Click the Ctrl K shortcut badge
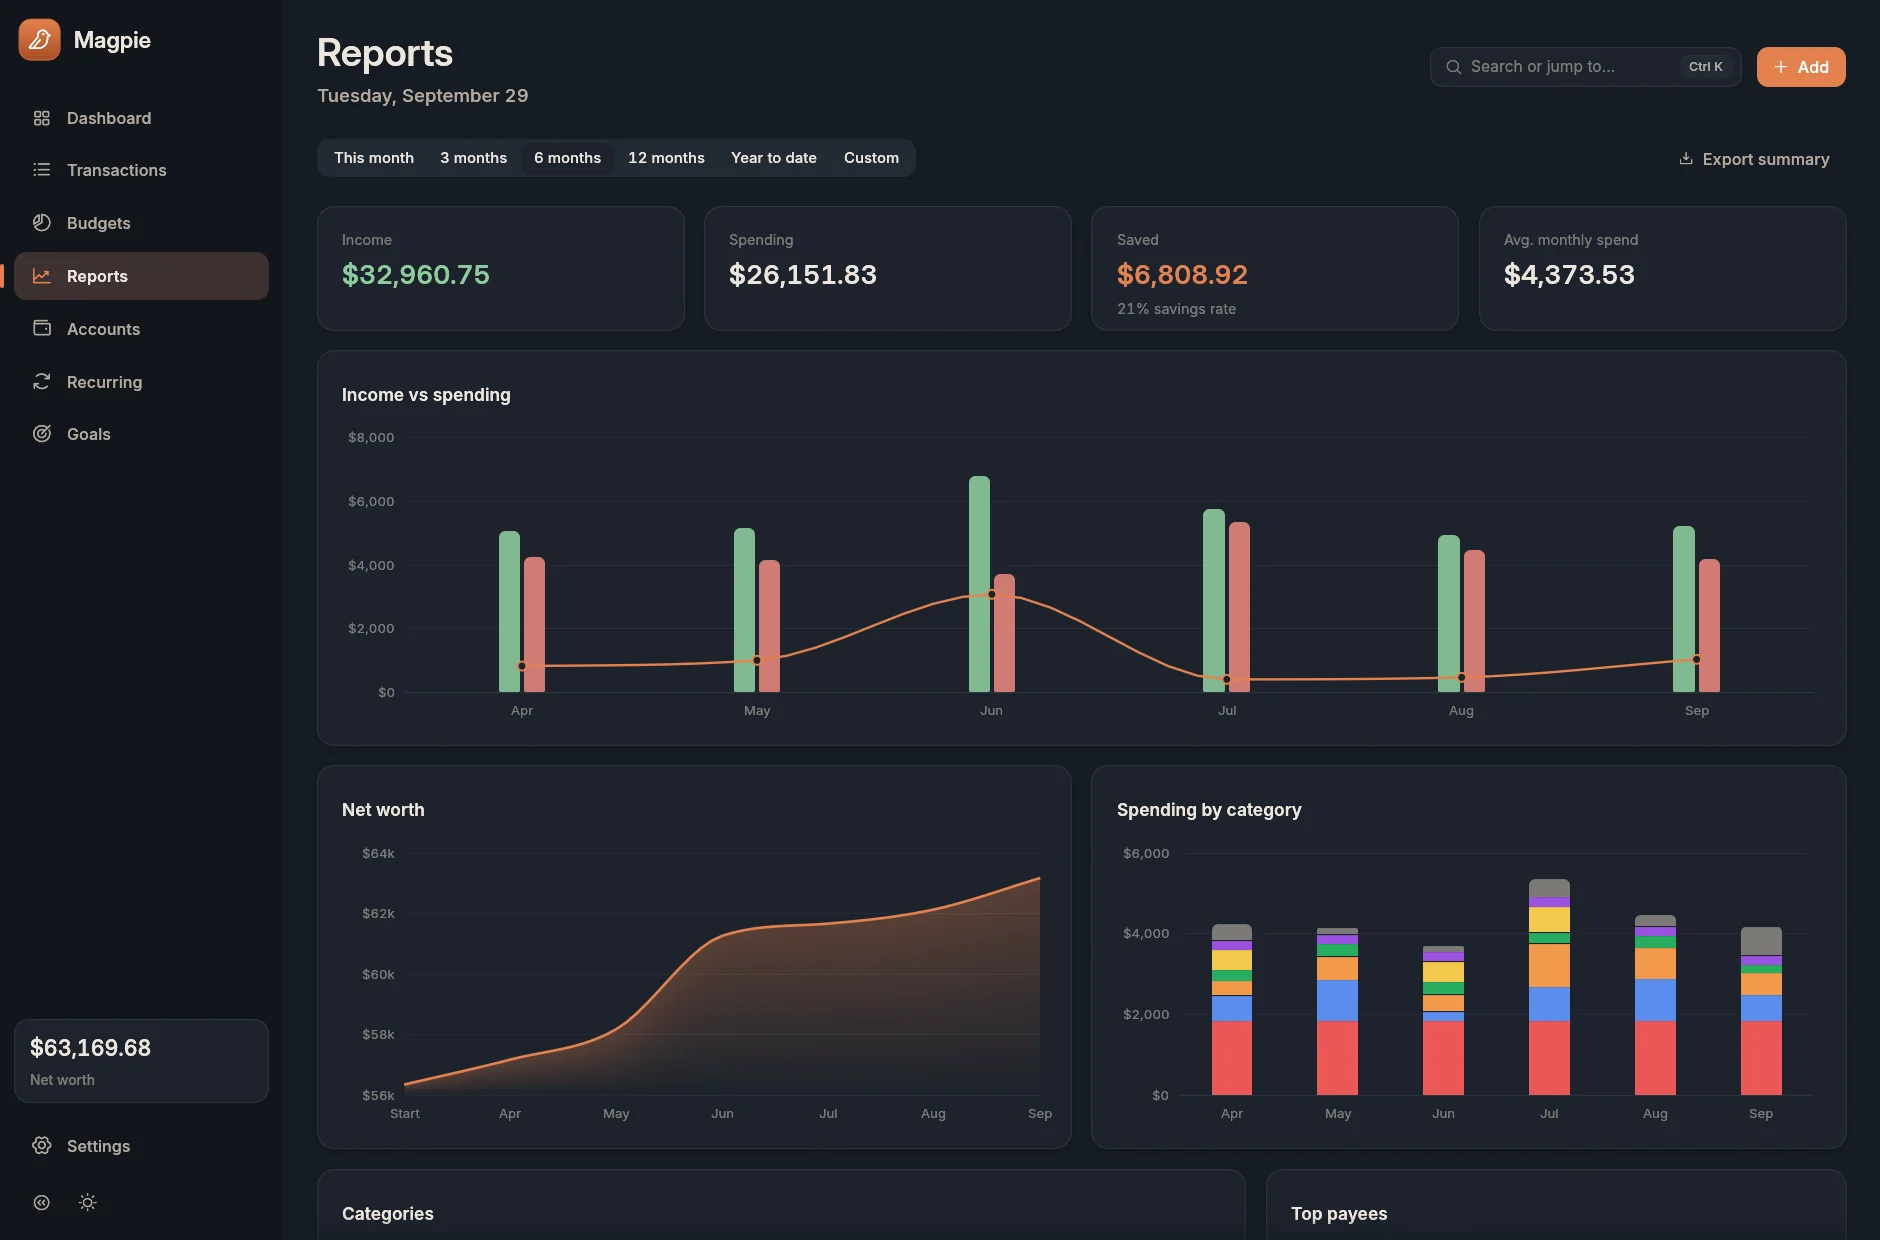 pyautogui.click(x=1706, y=67)
